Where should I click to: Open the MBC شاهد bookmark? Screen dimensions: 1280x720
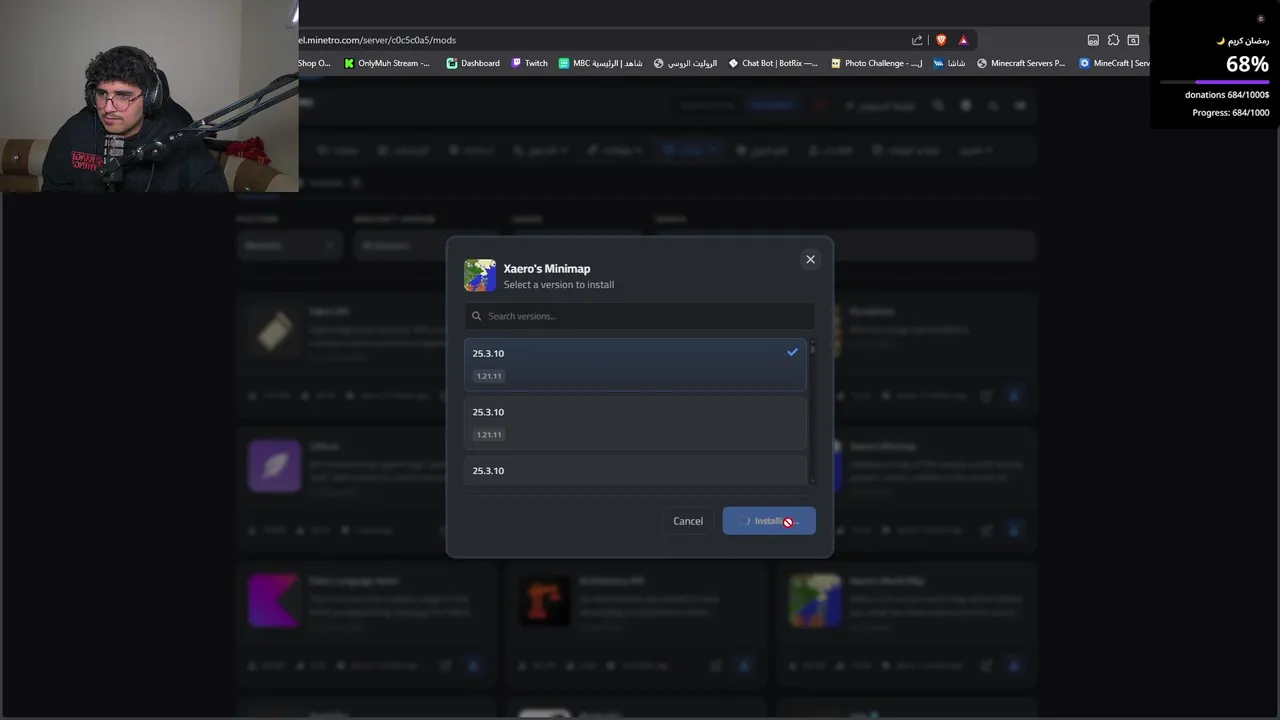point(601,63)
